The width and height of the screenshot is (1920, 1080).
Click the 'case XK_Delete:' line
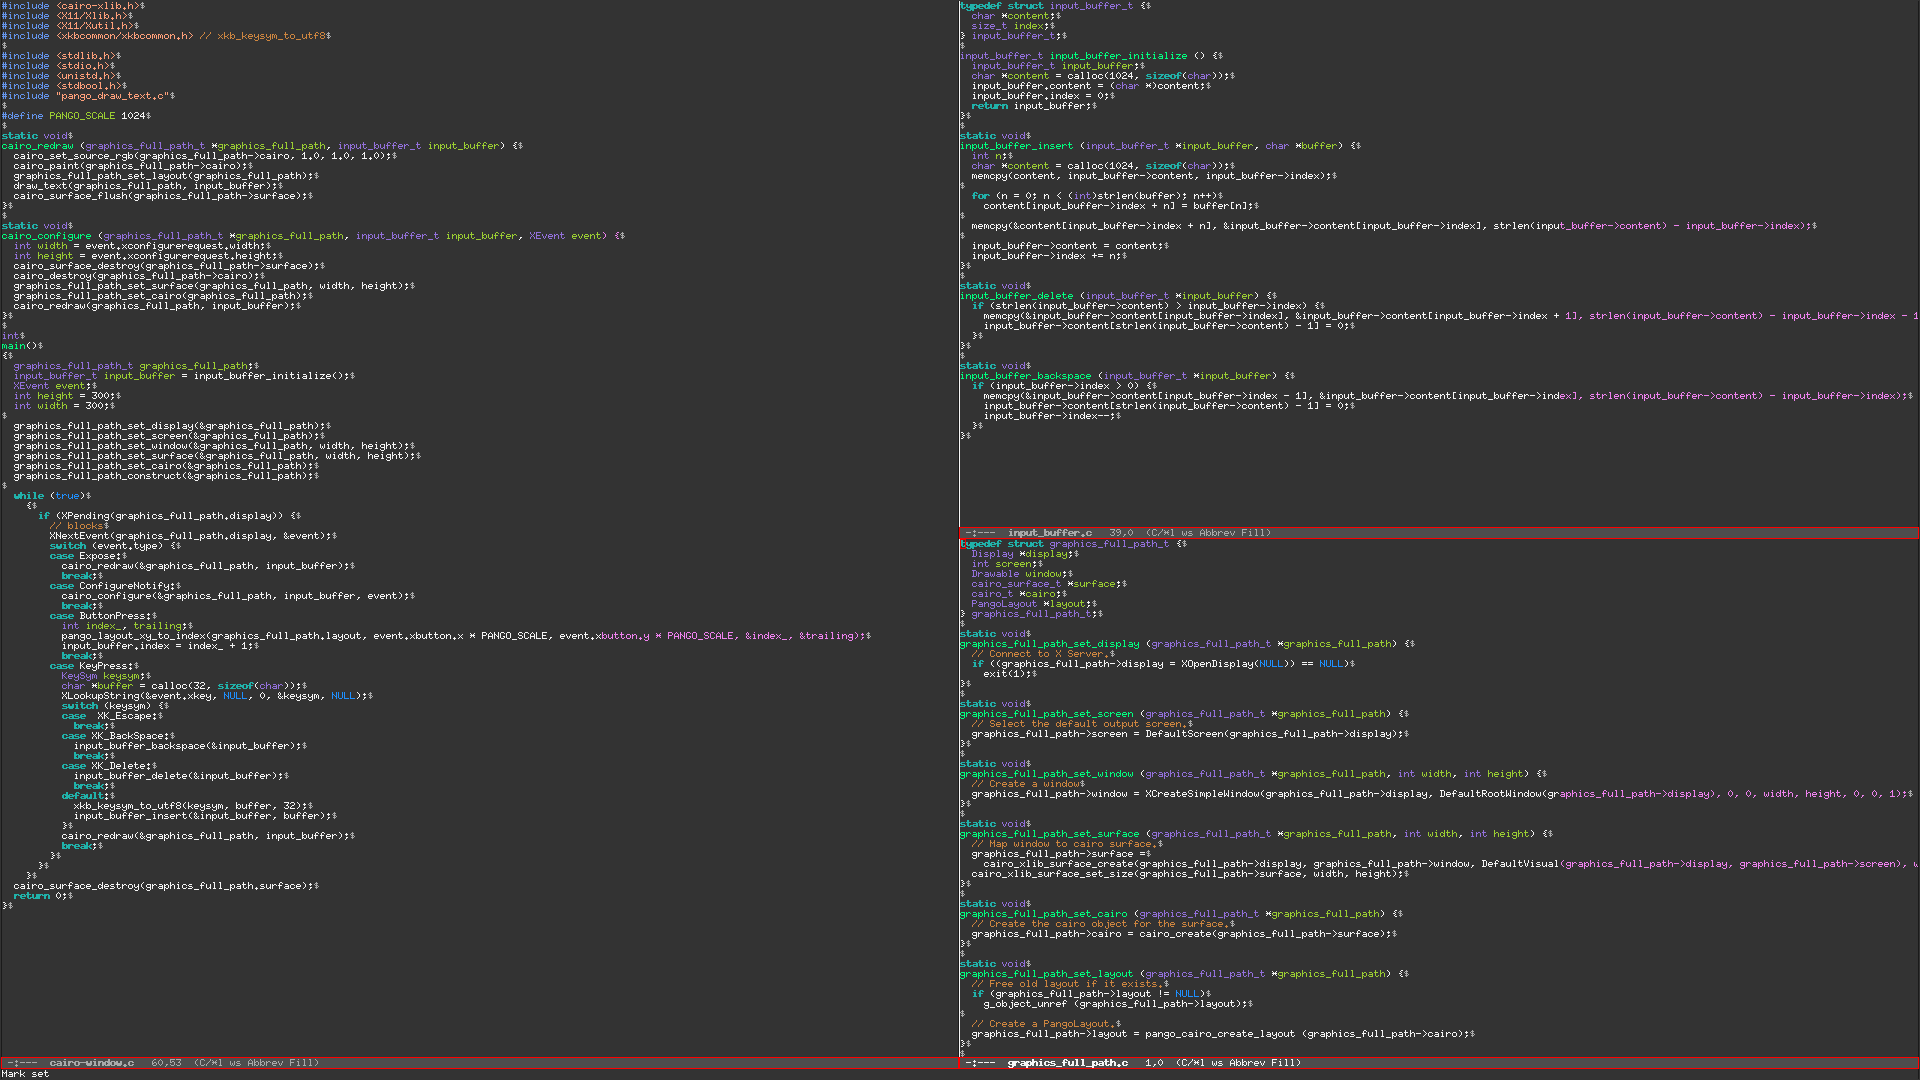pyautogui.click(x=109, y=766)
